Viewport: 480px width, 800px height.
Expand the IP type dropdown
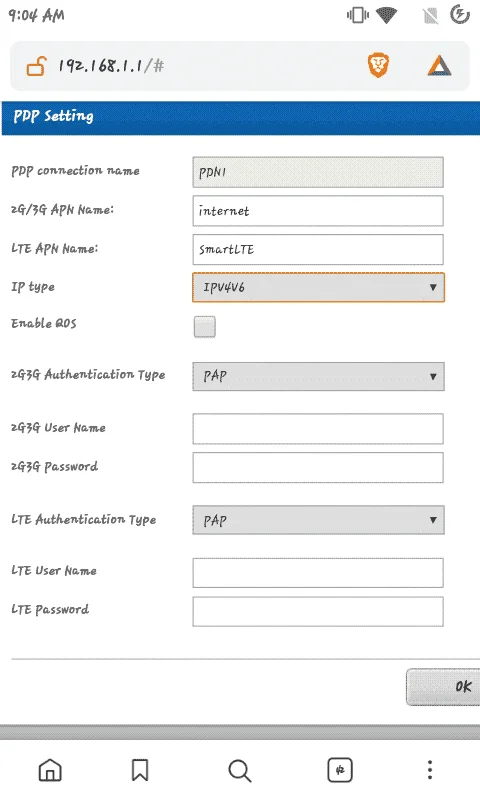(x=318, y=287)
